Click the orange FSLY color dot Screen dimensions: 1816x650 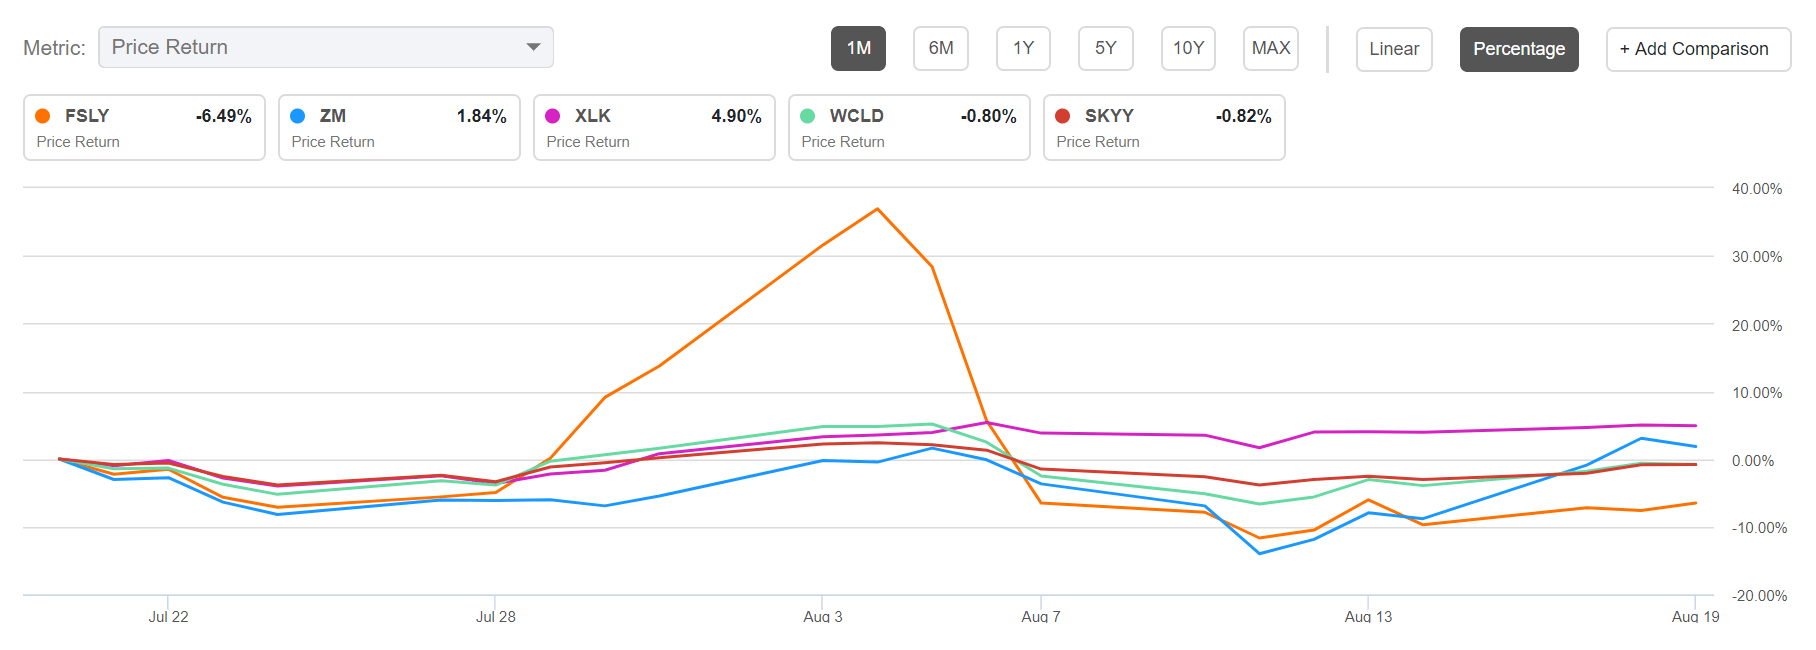43,116
